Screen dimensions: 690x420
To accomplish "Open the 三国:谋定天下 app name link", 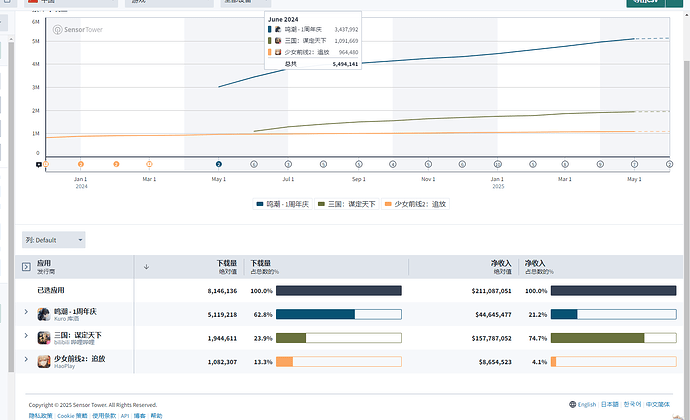I will click(x=78, y=335).
